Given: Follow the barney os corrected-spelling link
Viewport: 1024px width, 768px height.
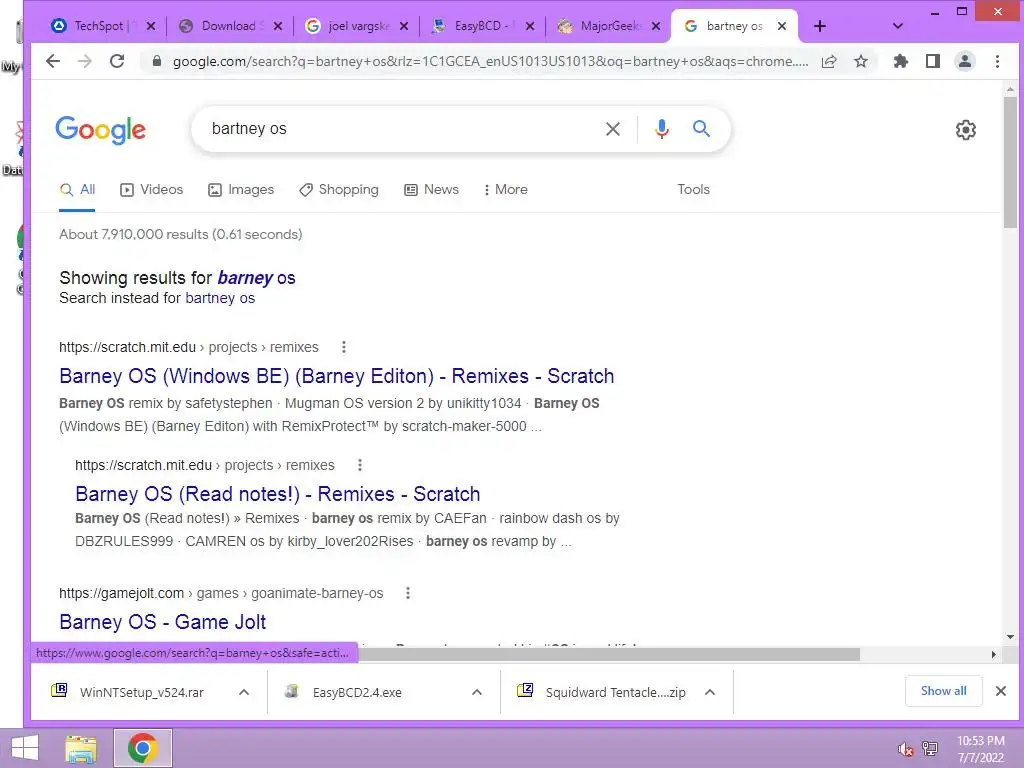Looking at the screenshot, I should pos(257,278).
